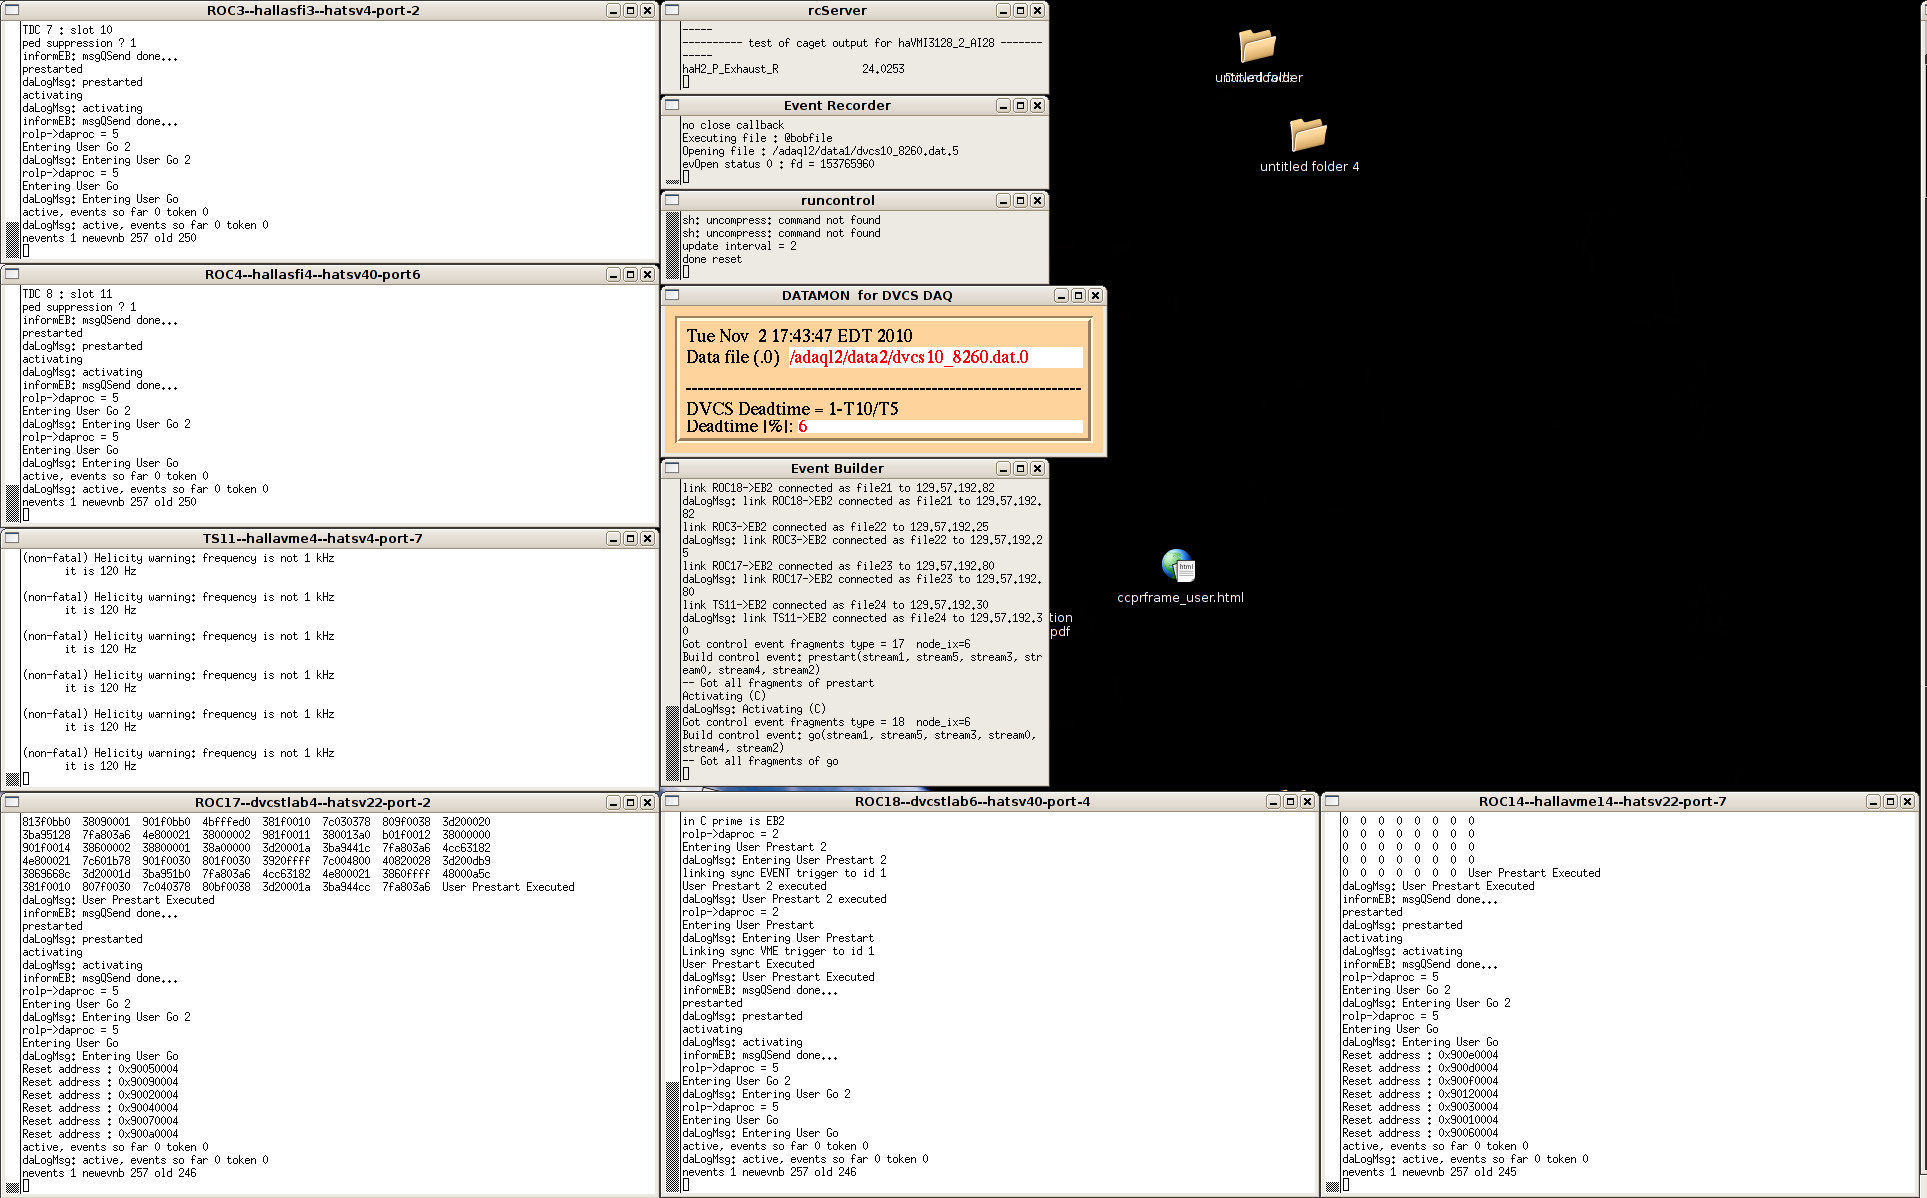Minimize the rcServer window
Viewport: 1927px width, 1198px height.
coord(1003,10)
